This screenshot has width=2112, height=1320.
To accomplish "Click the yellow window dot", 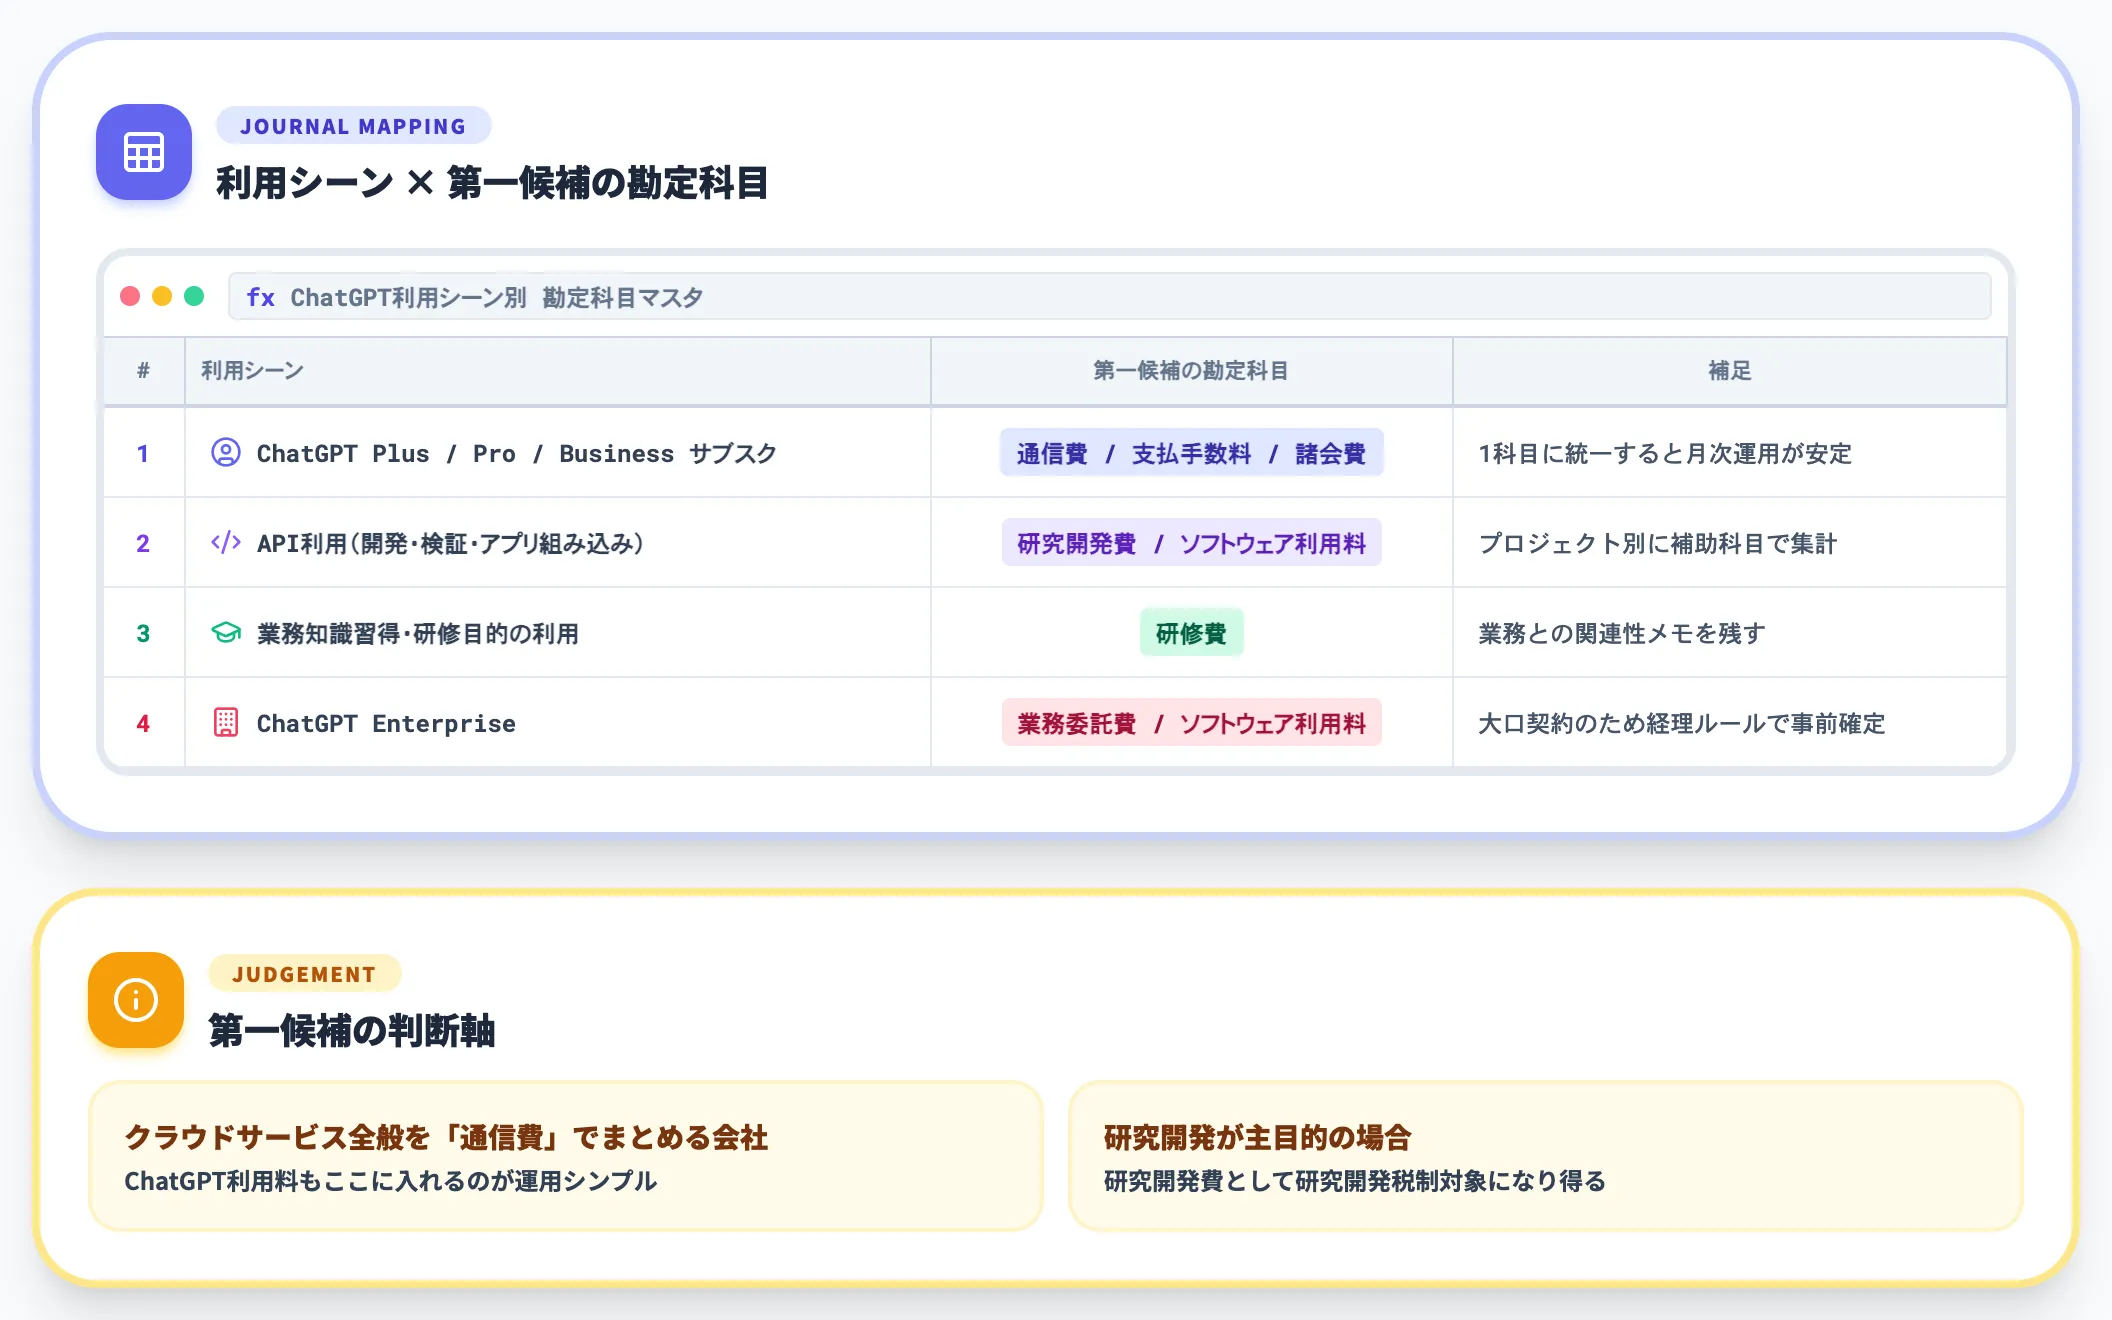I will [162, 297].
